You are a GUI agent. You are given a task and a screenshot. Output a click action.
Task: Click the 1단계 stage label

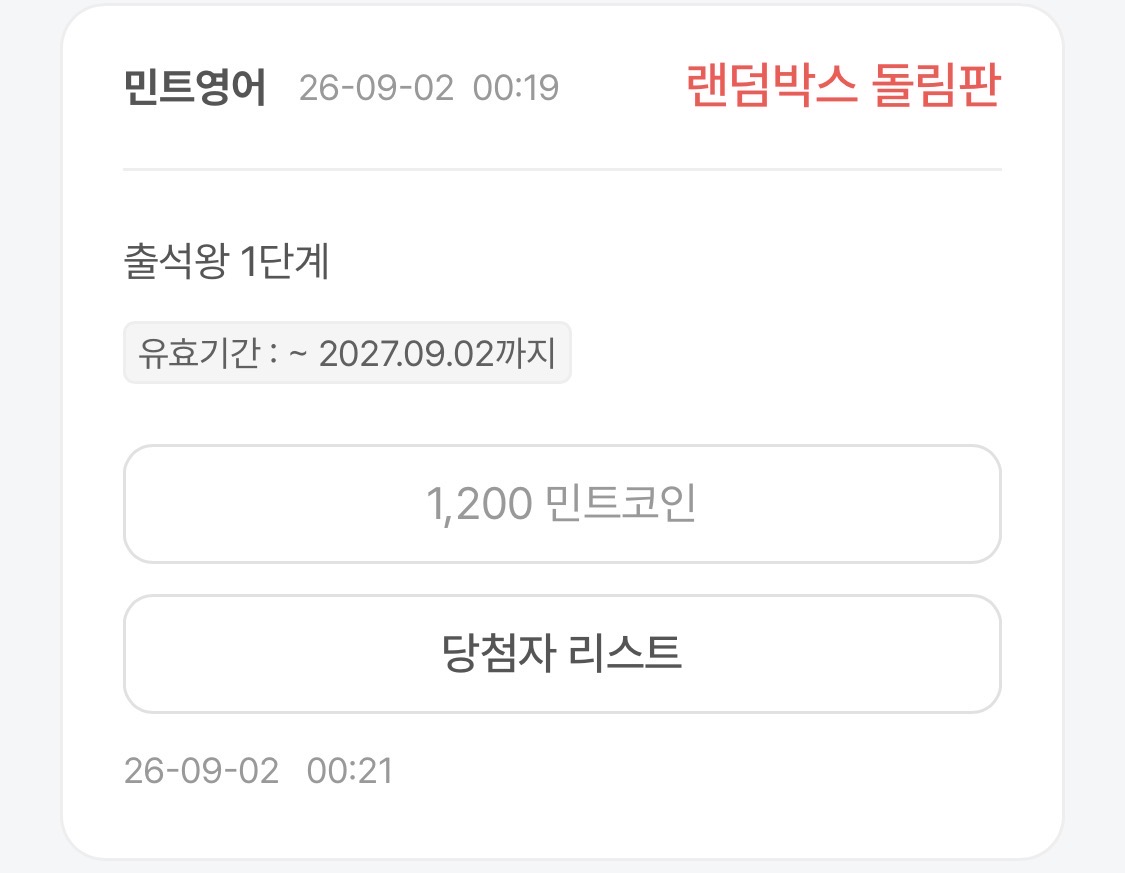tap(285, 260)
